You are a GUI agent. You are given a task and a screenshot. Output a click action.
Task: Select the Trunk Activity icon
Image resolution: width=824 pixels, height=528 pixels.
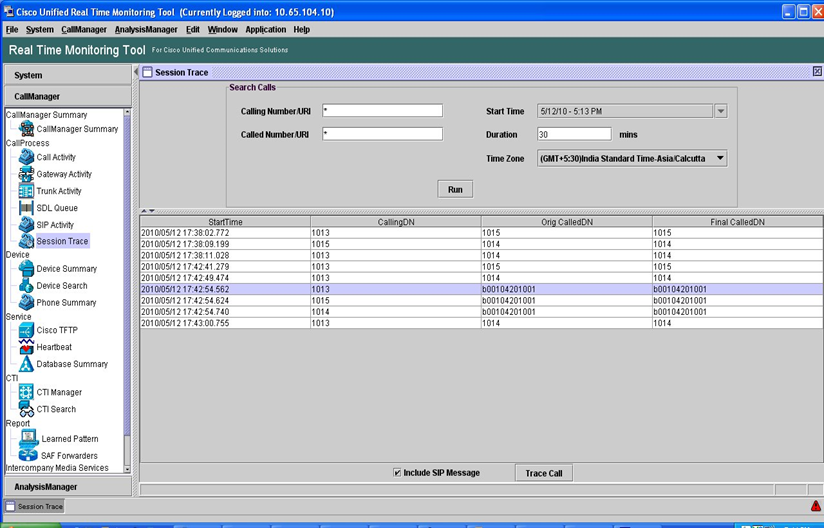click(x=26, y=191)
